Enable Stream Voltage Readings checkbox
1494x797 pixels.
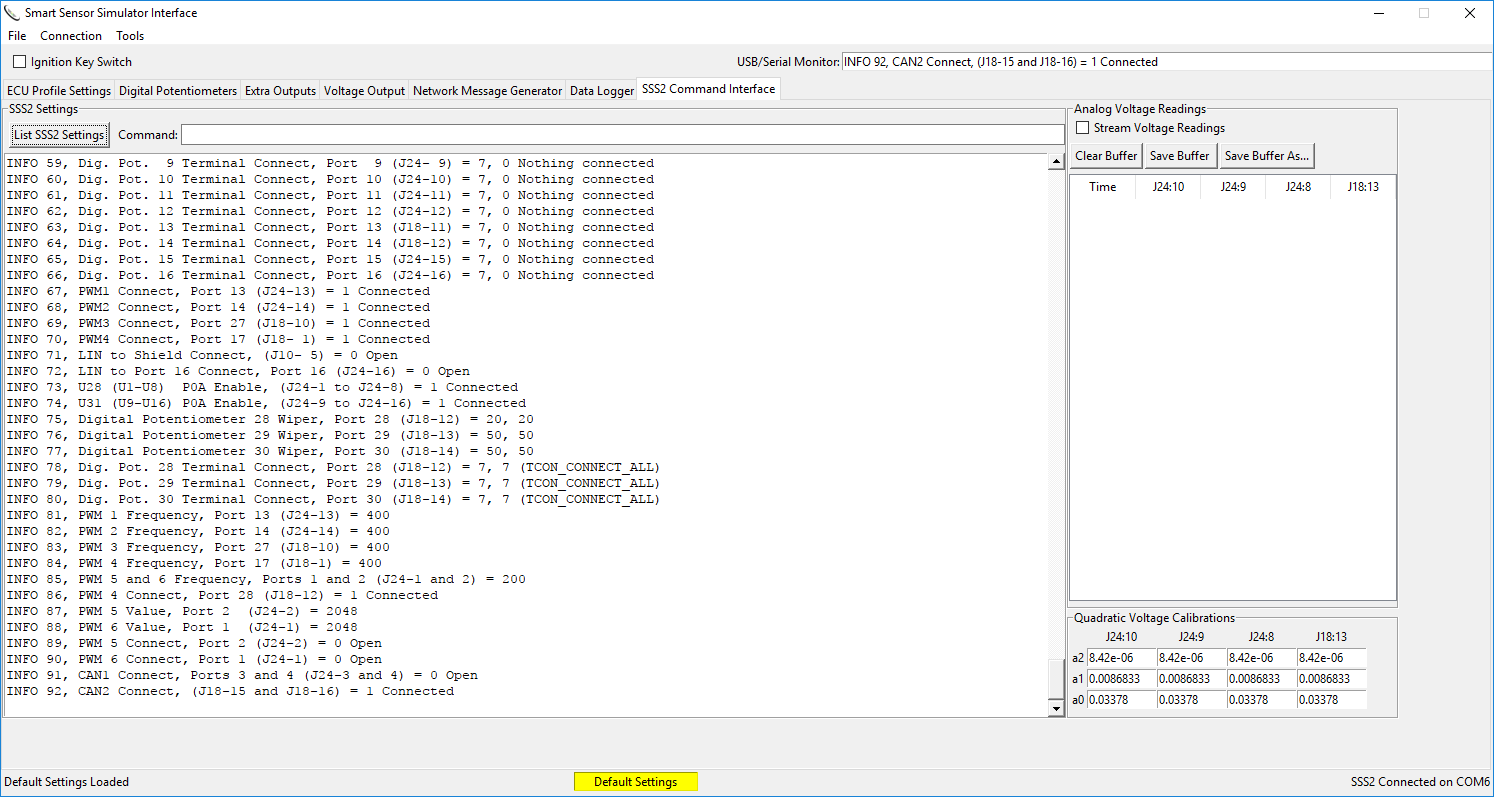pos(1082,128)
